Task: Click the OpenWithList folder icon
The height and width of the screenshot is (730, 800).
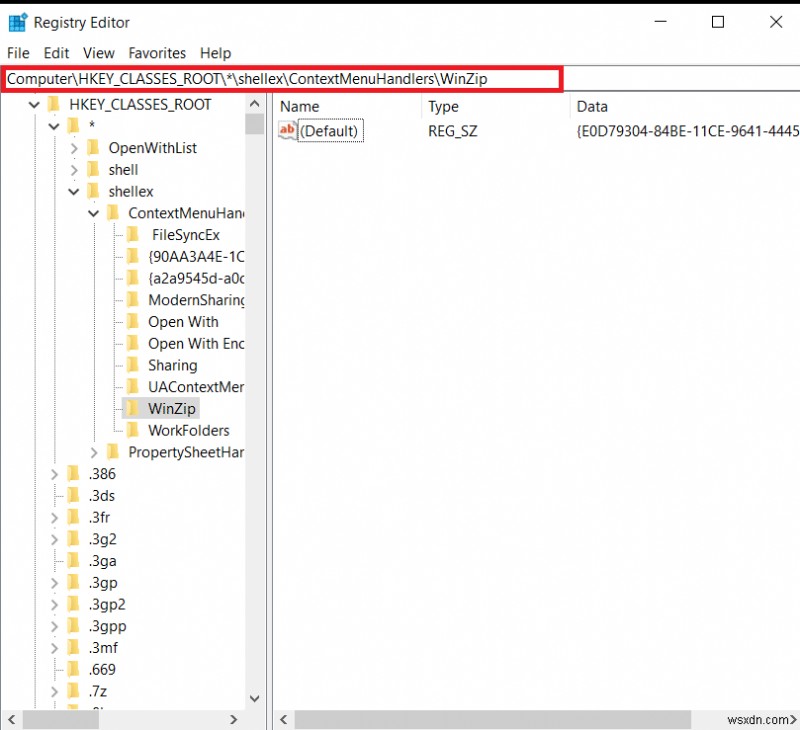Action: tap(93, 148)
